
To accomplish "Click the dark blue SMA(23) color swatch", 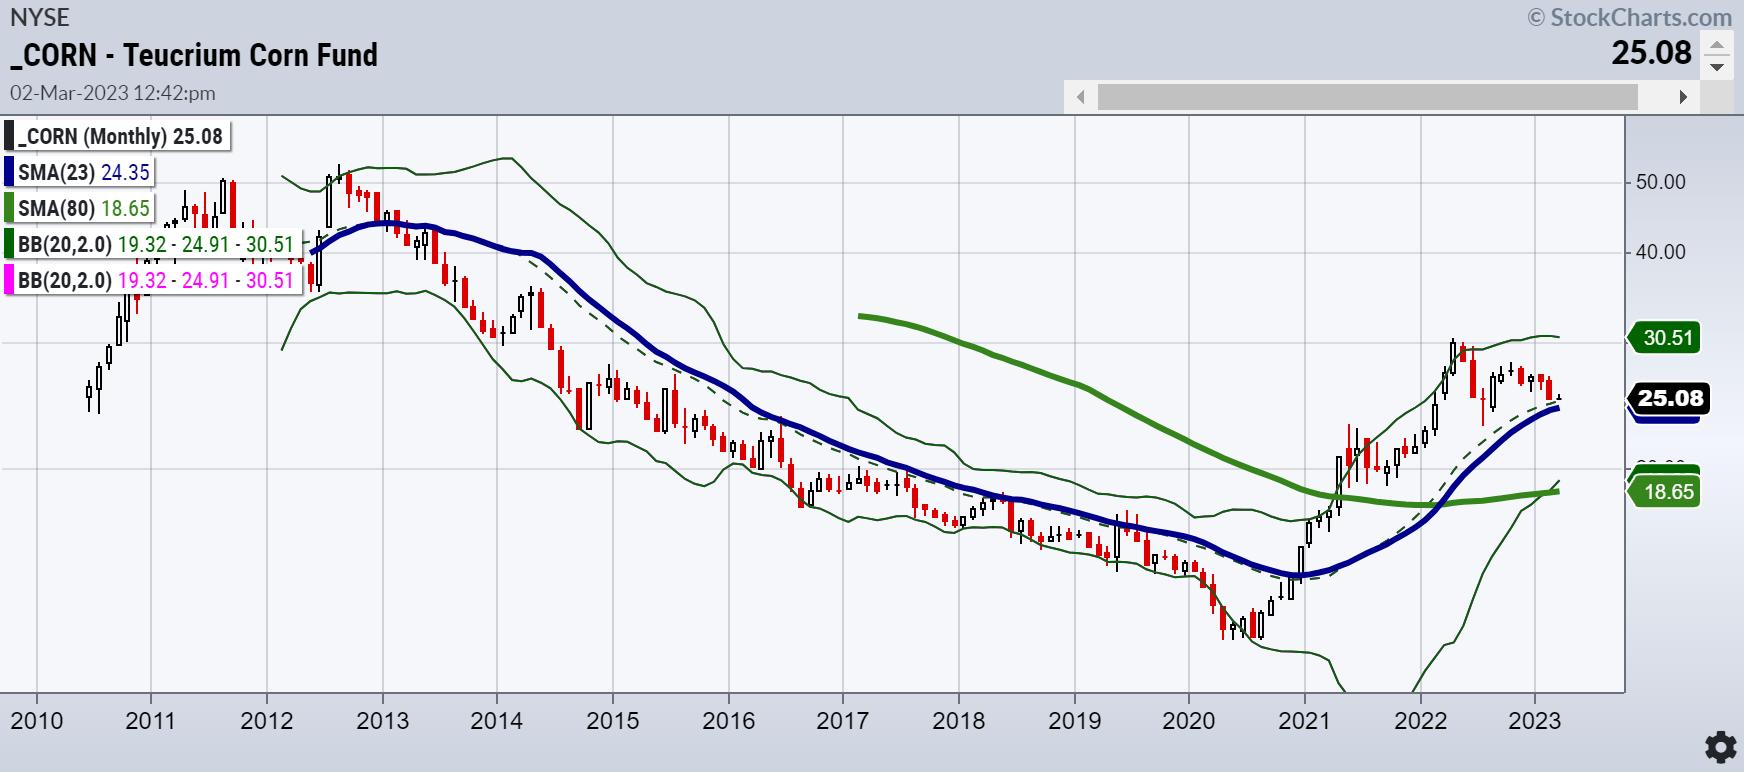I will pyautogui.click(x=9, y=172).
